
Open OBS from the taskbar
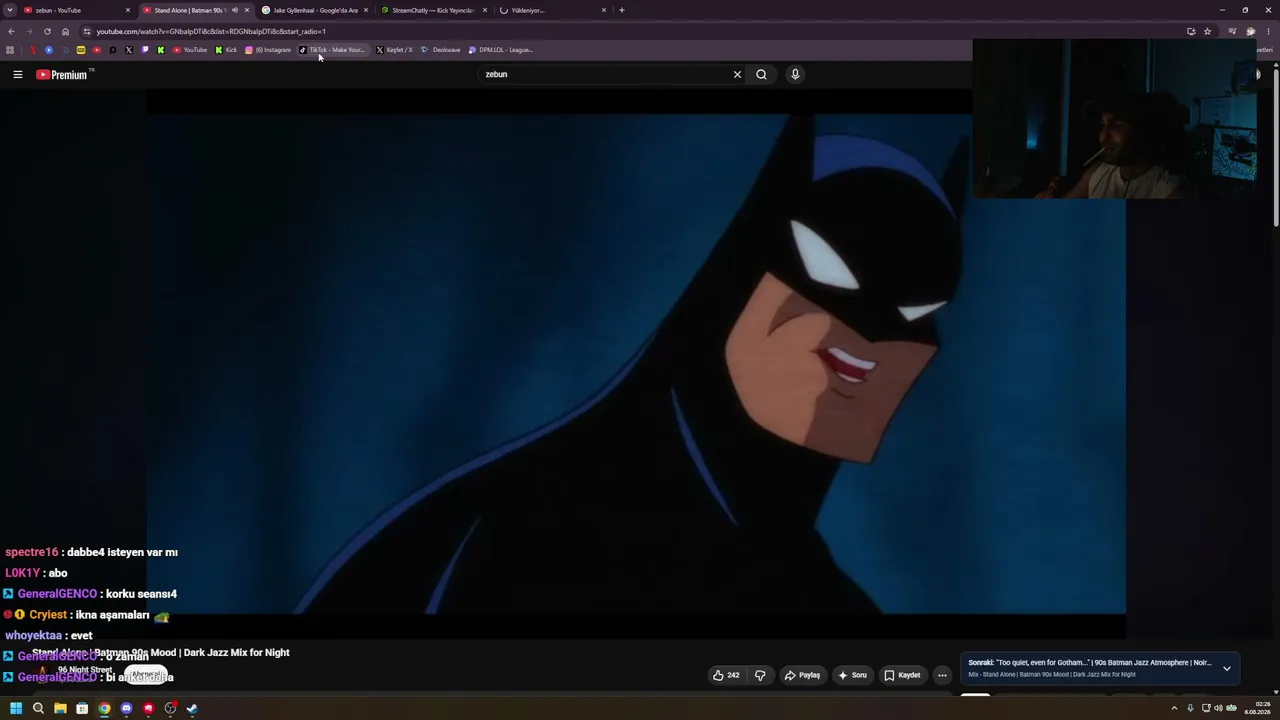170,708
